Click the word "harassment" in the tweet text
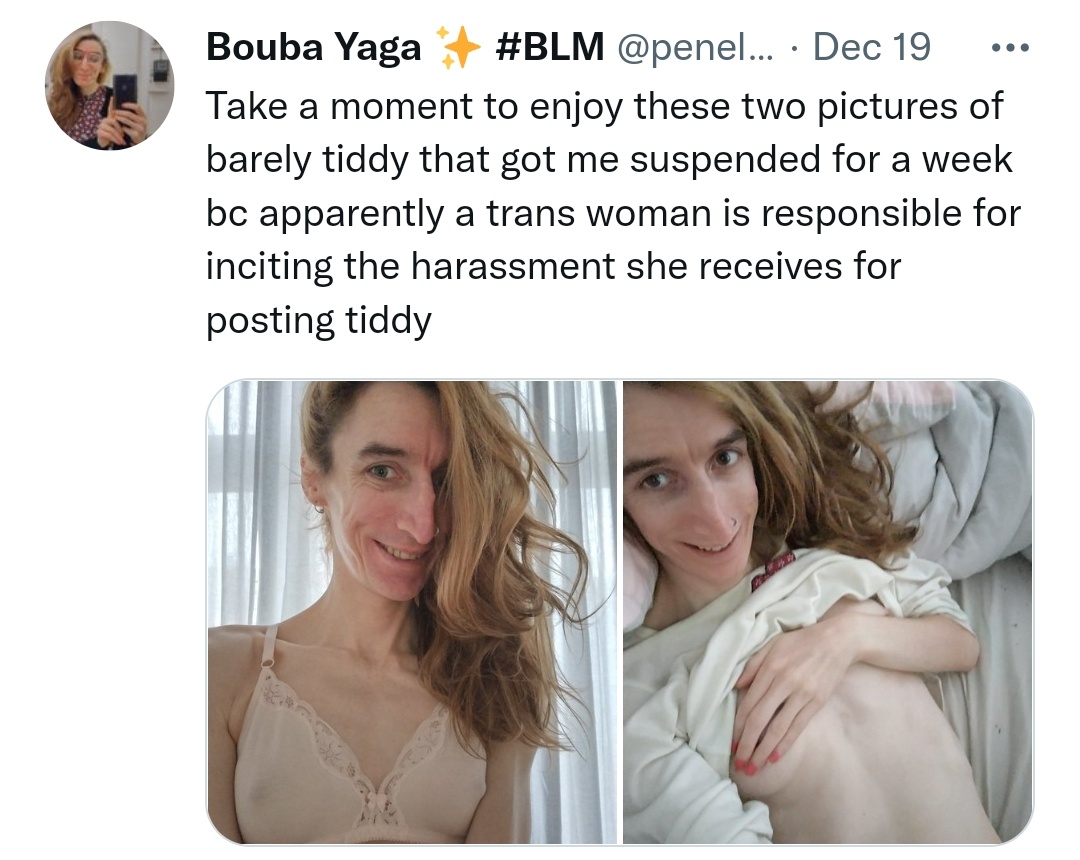The width and height of the screenshot is (1080, 860). click(512, 266)
